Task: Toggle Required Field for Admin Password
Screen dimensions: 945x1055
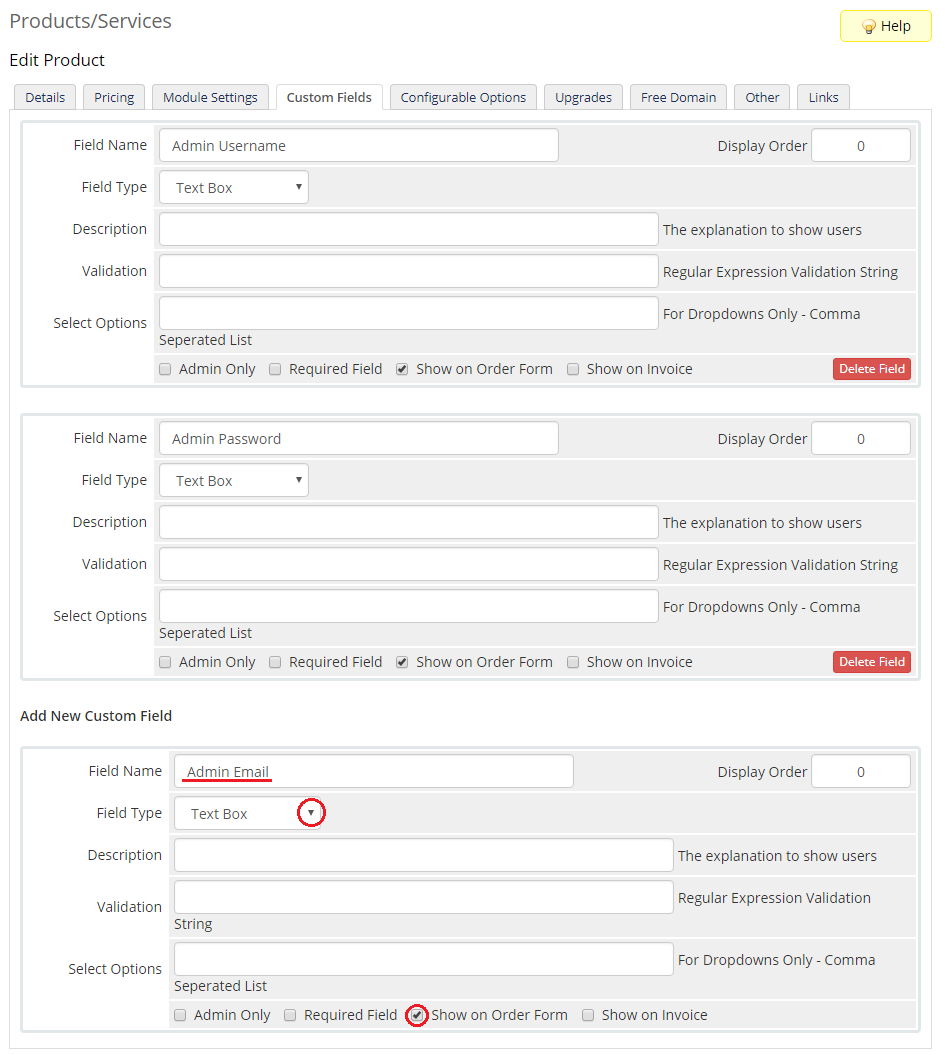Action: [x=275, y=662]
